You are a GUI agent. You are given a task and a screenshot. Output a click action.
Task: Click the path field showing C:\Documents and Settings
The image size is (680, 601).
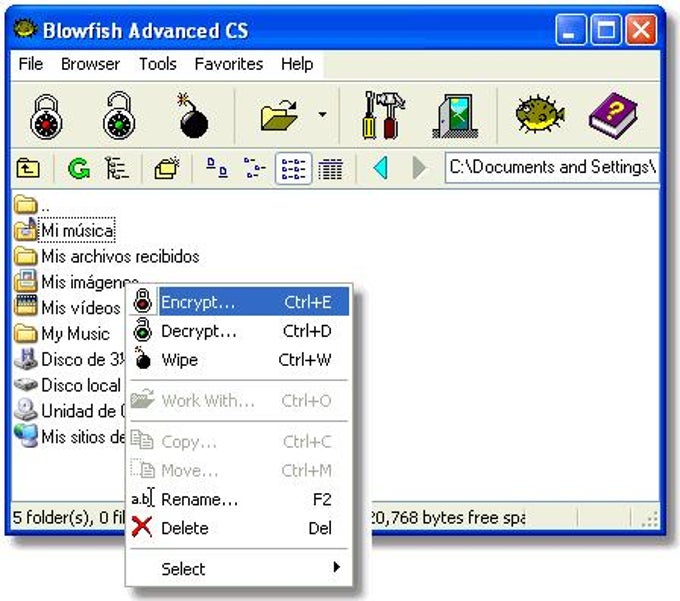(552, 167)
